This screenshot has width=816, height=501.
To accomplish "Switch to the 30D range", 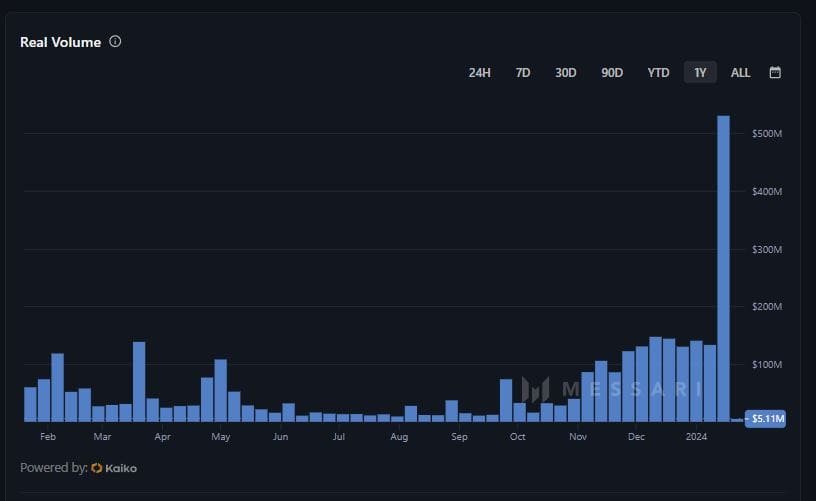I will click(x=566, y=72).
